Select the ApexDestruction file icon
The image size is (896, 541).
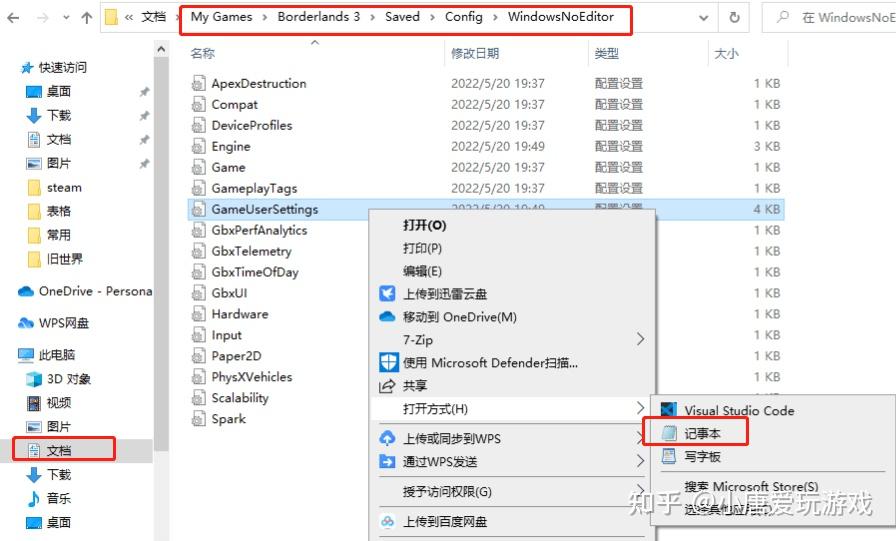198,83
